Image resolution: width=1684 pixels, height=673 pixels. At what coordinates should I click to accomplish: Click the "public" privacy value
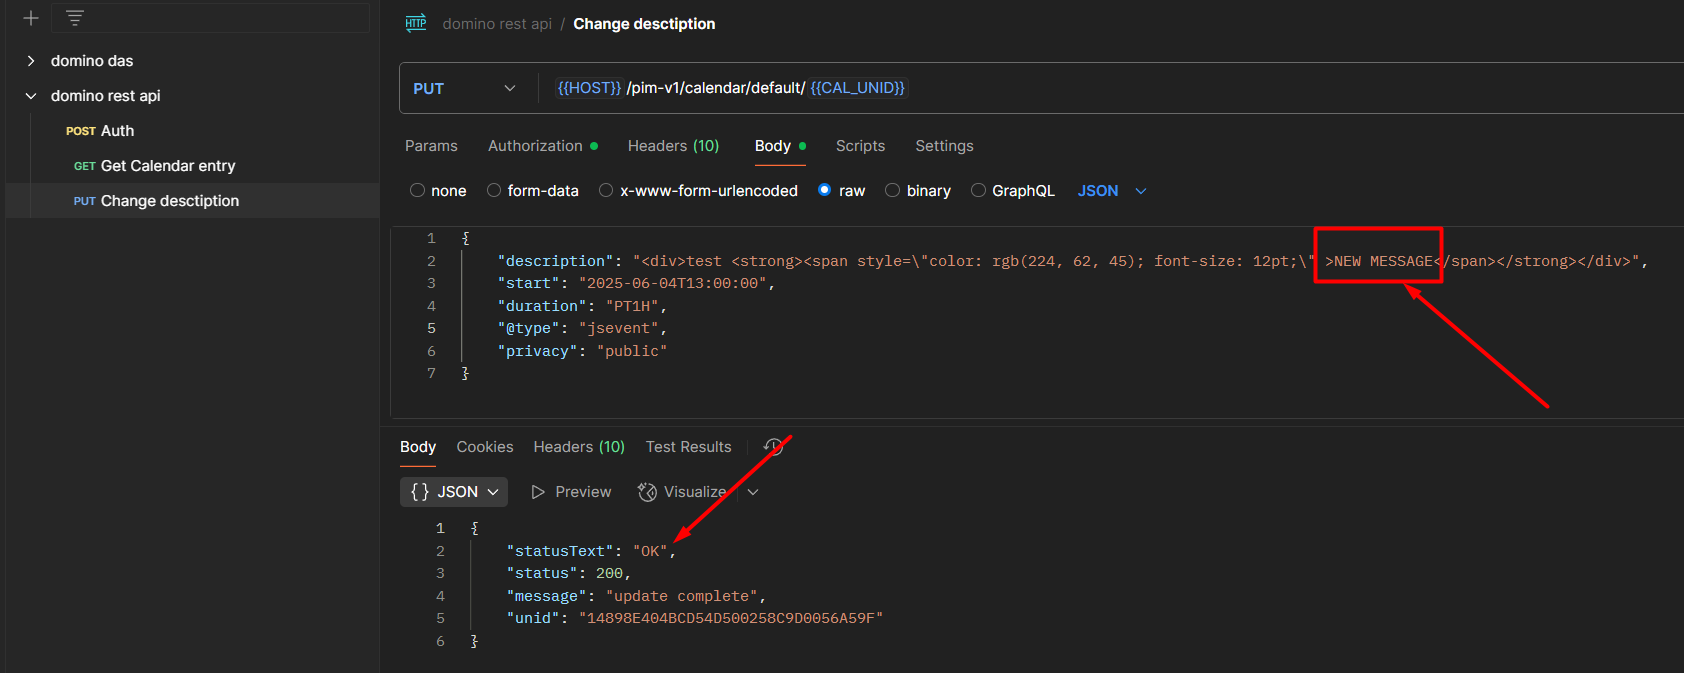(632, 351)
